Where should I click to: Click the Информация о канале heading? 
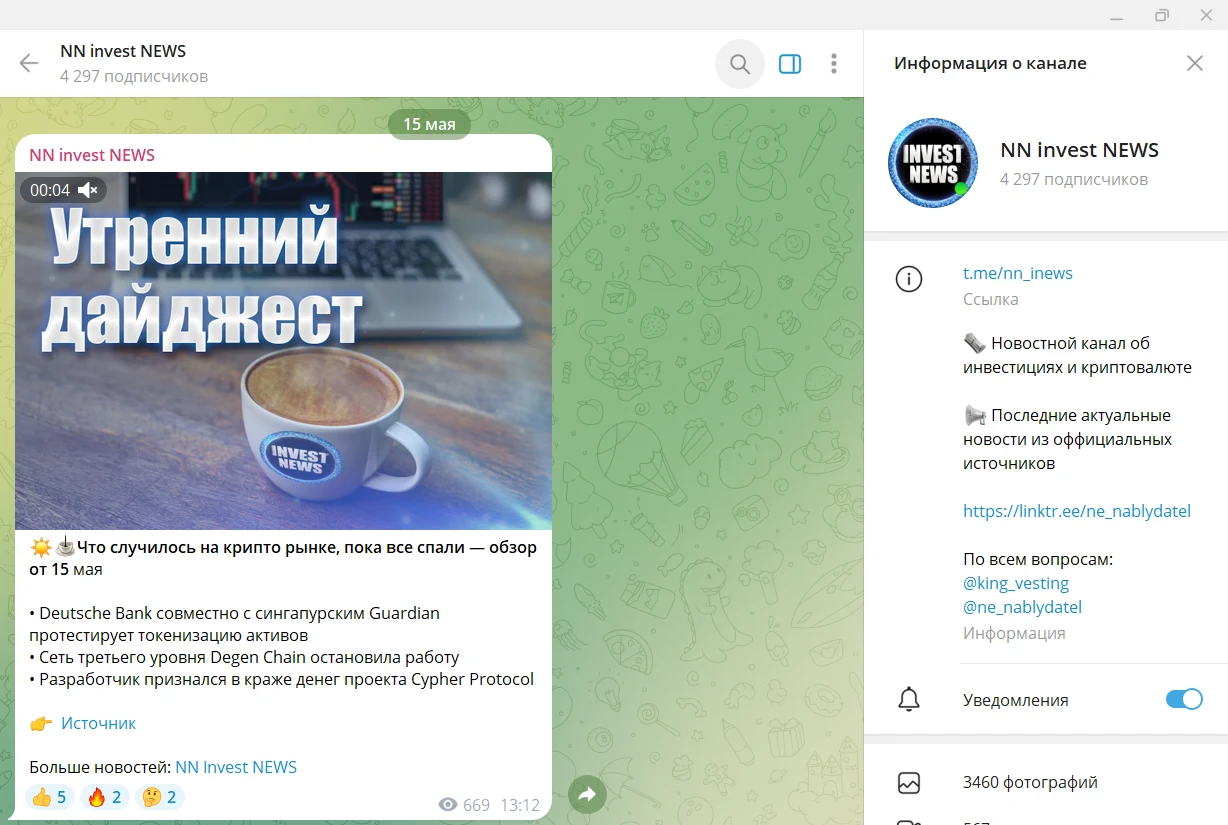[x=990, y=64]
